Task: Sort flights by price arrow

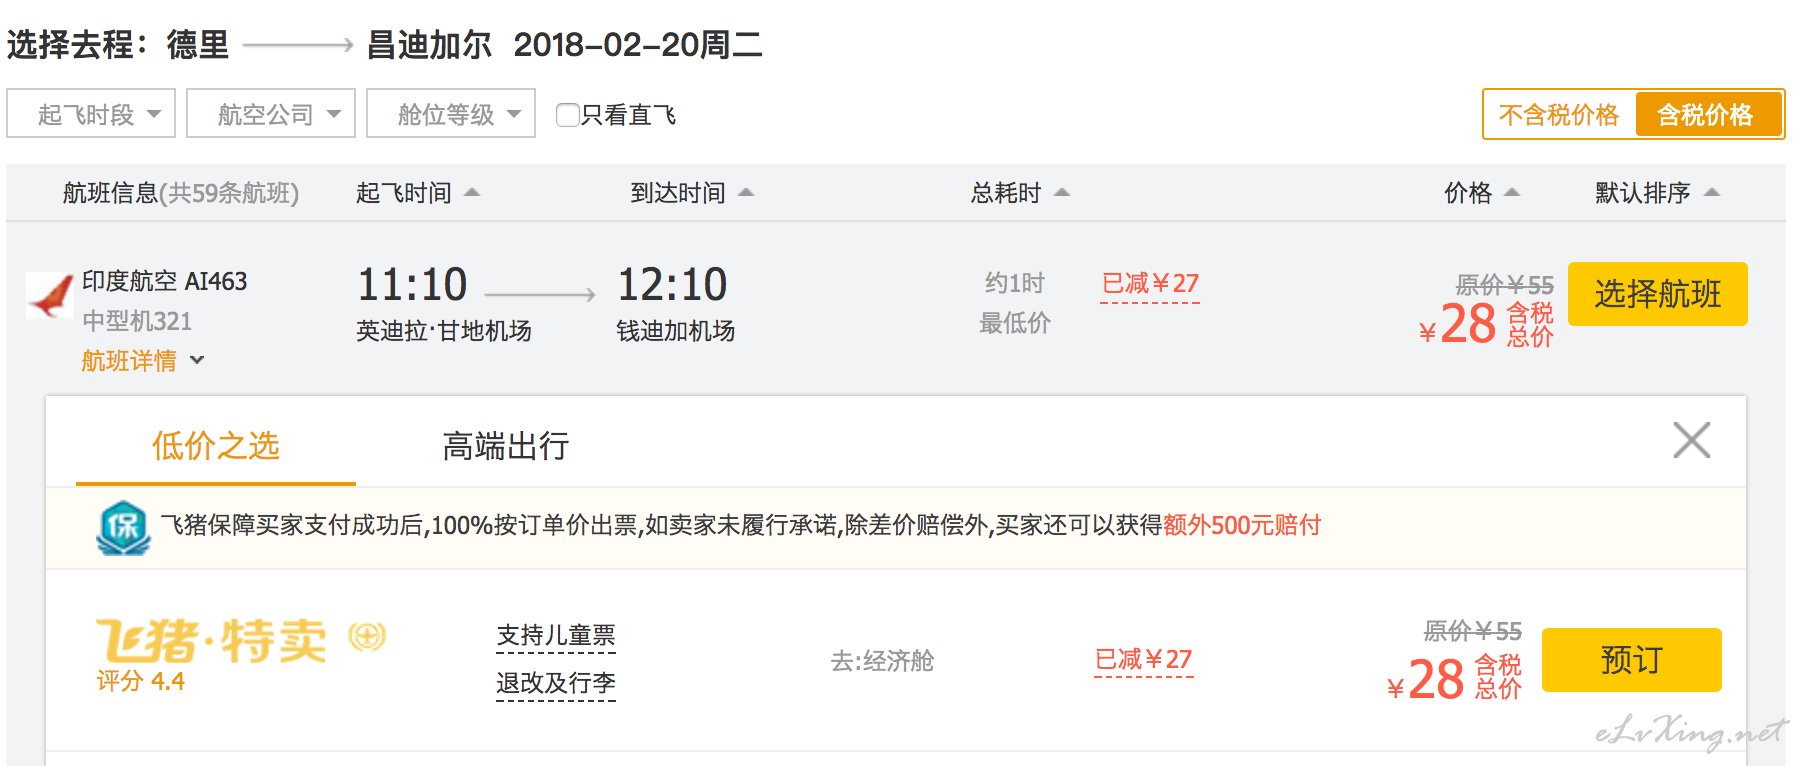Action: coord(1512,192)
